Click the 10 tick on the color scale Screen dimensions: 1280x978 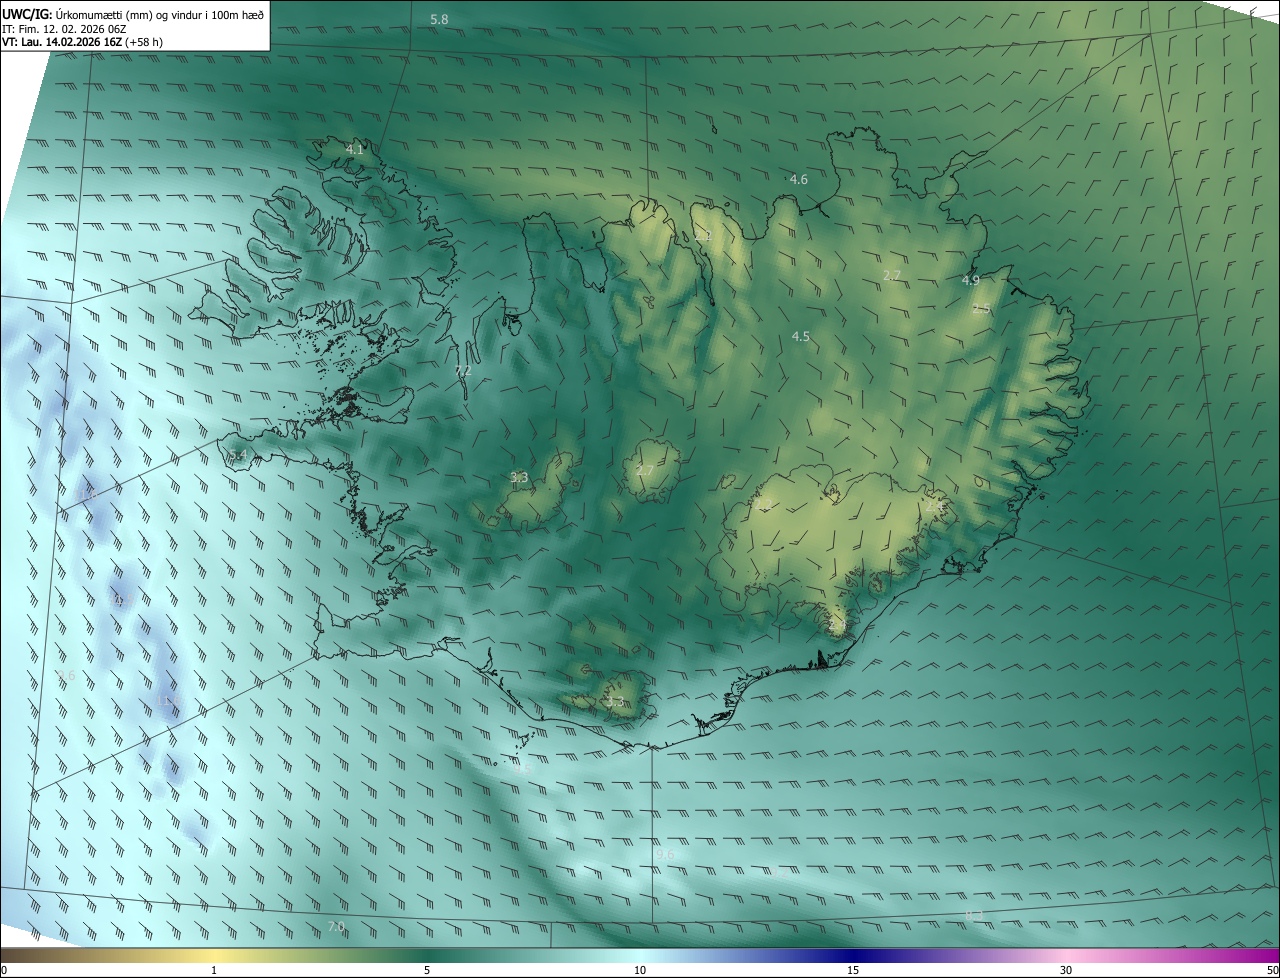click(640, 970)
